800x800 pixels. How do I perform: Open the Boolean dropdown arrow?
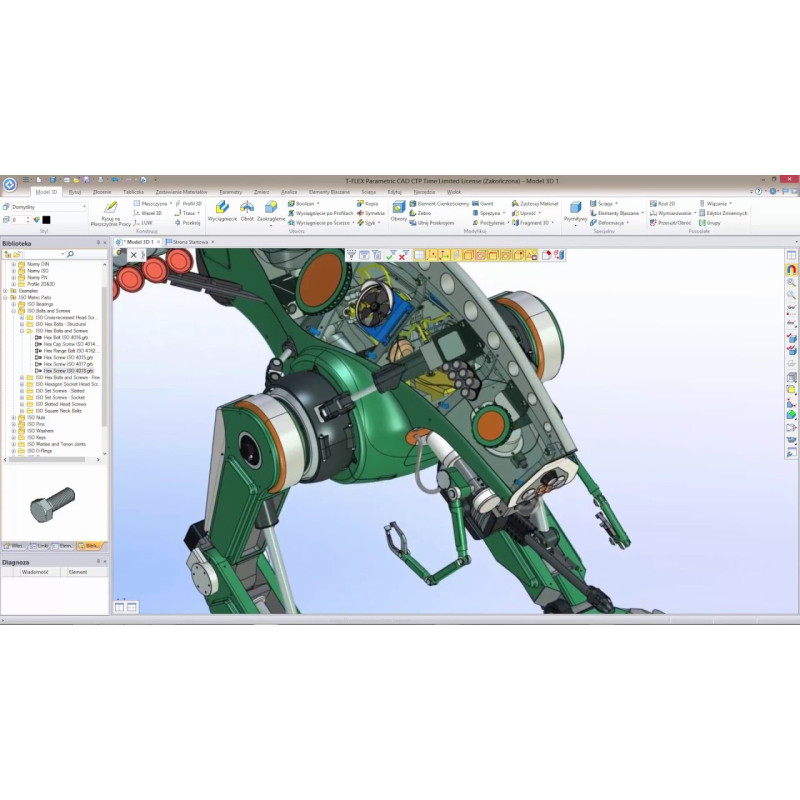pos(318,203)
